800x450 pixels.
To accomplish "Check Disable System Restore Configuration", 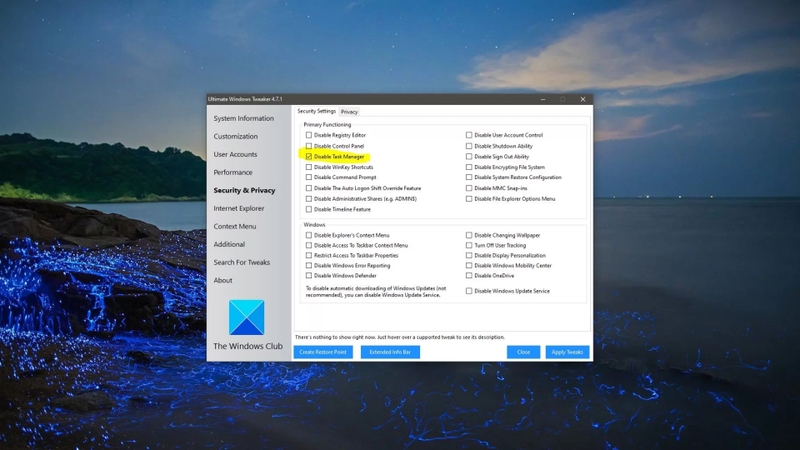I will pyautogui.click(x=469, y=177).
